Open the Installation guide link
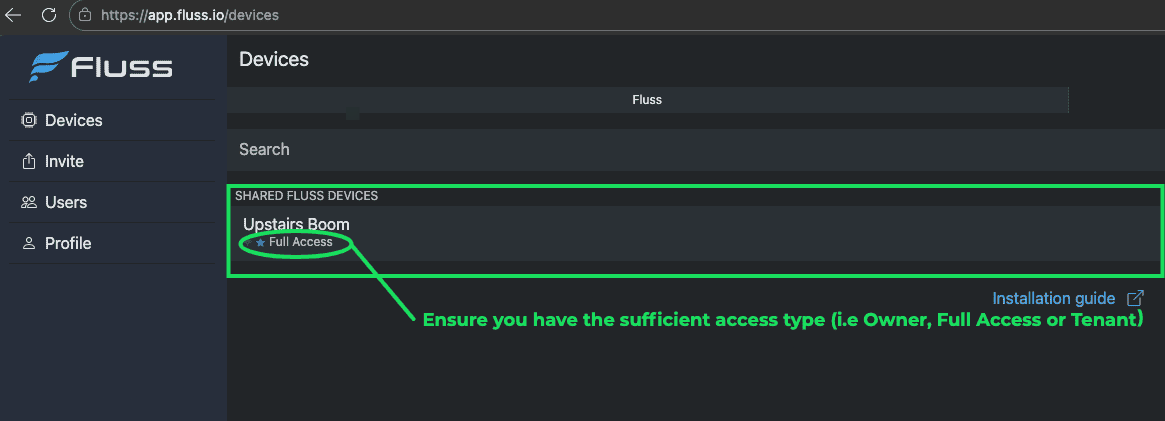1165x421 pixels. point(1053,298)
